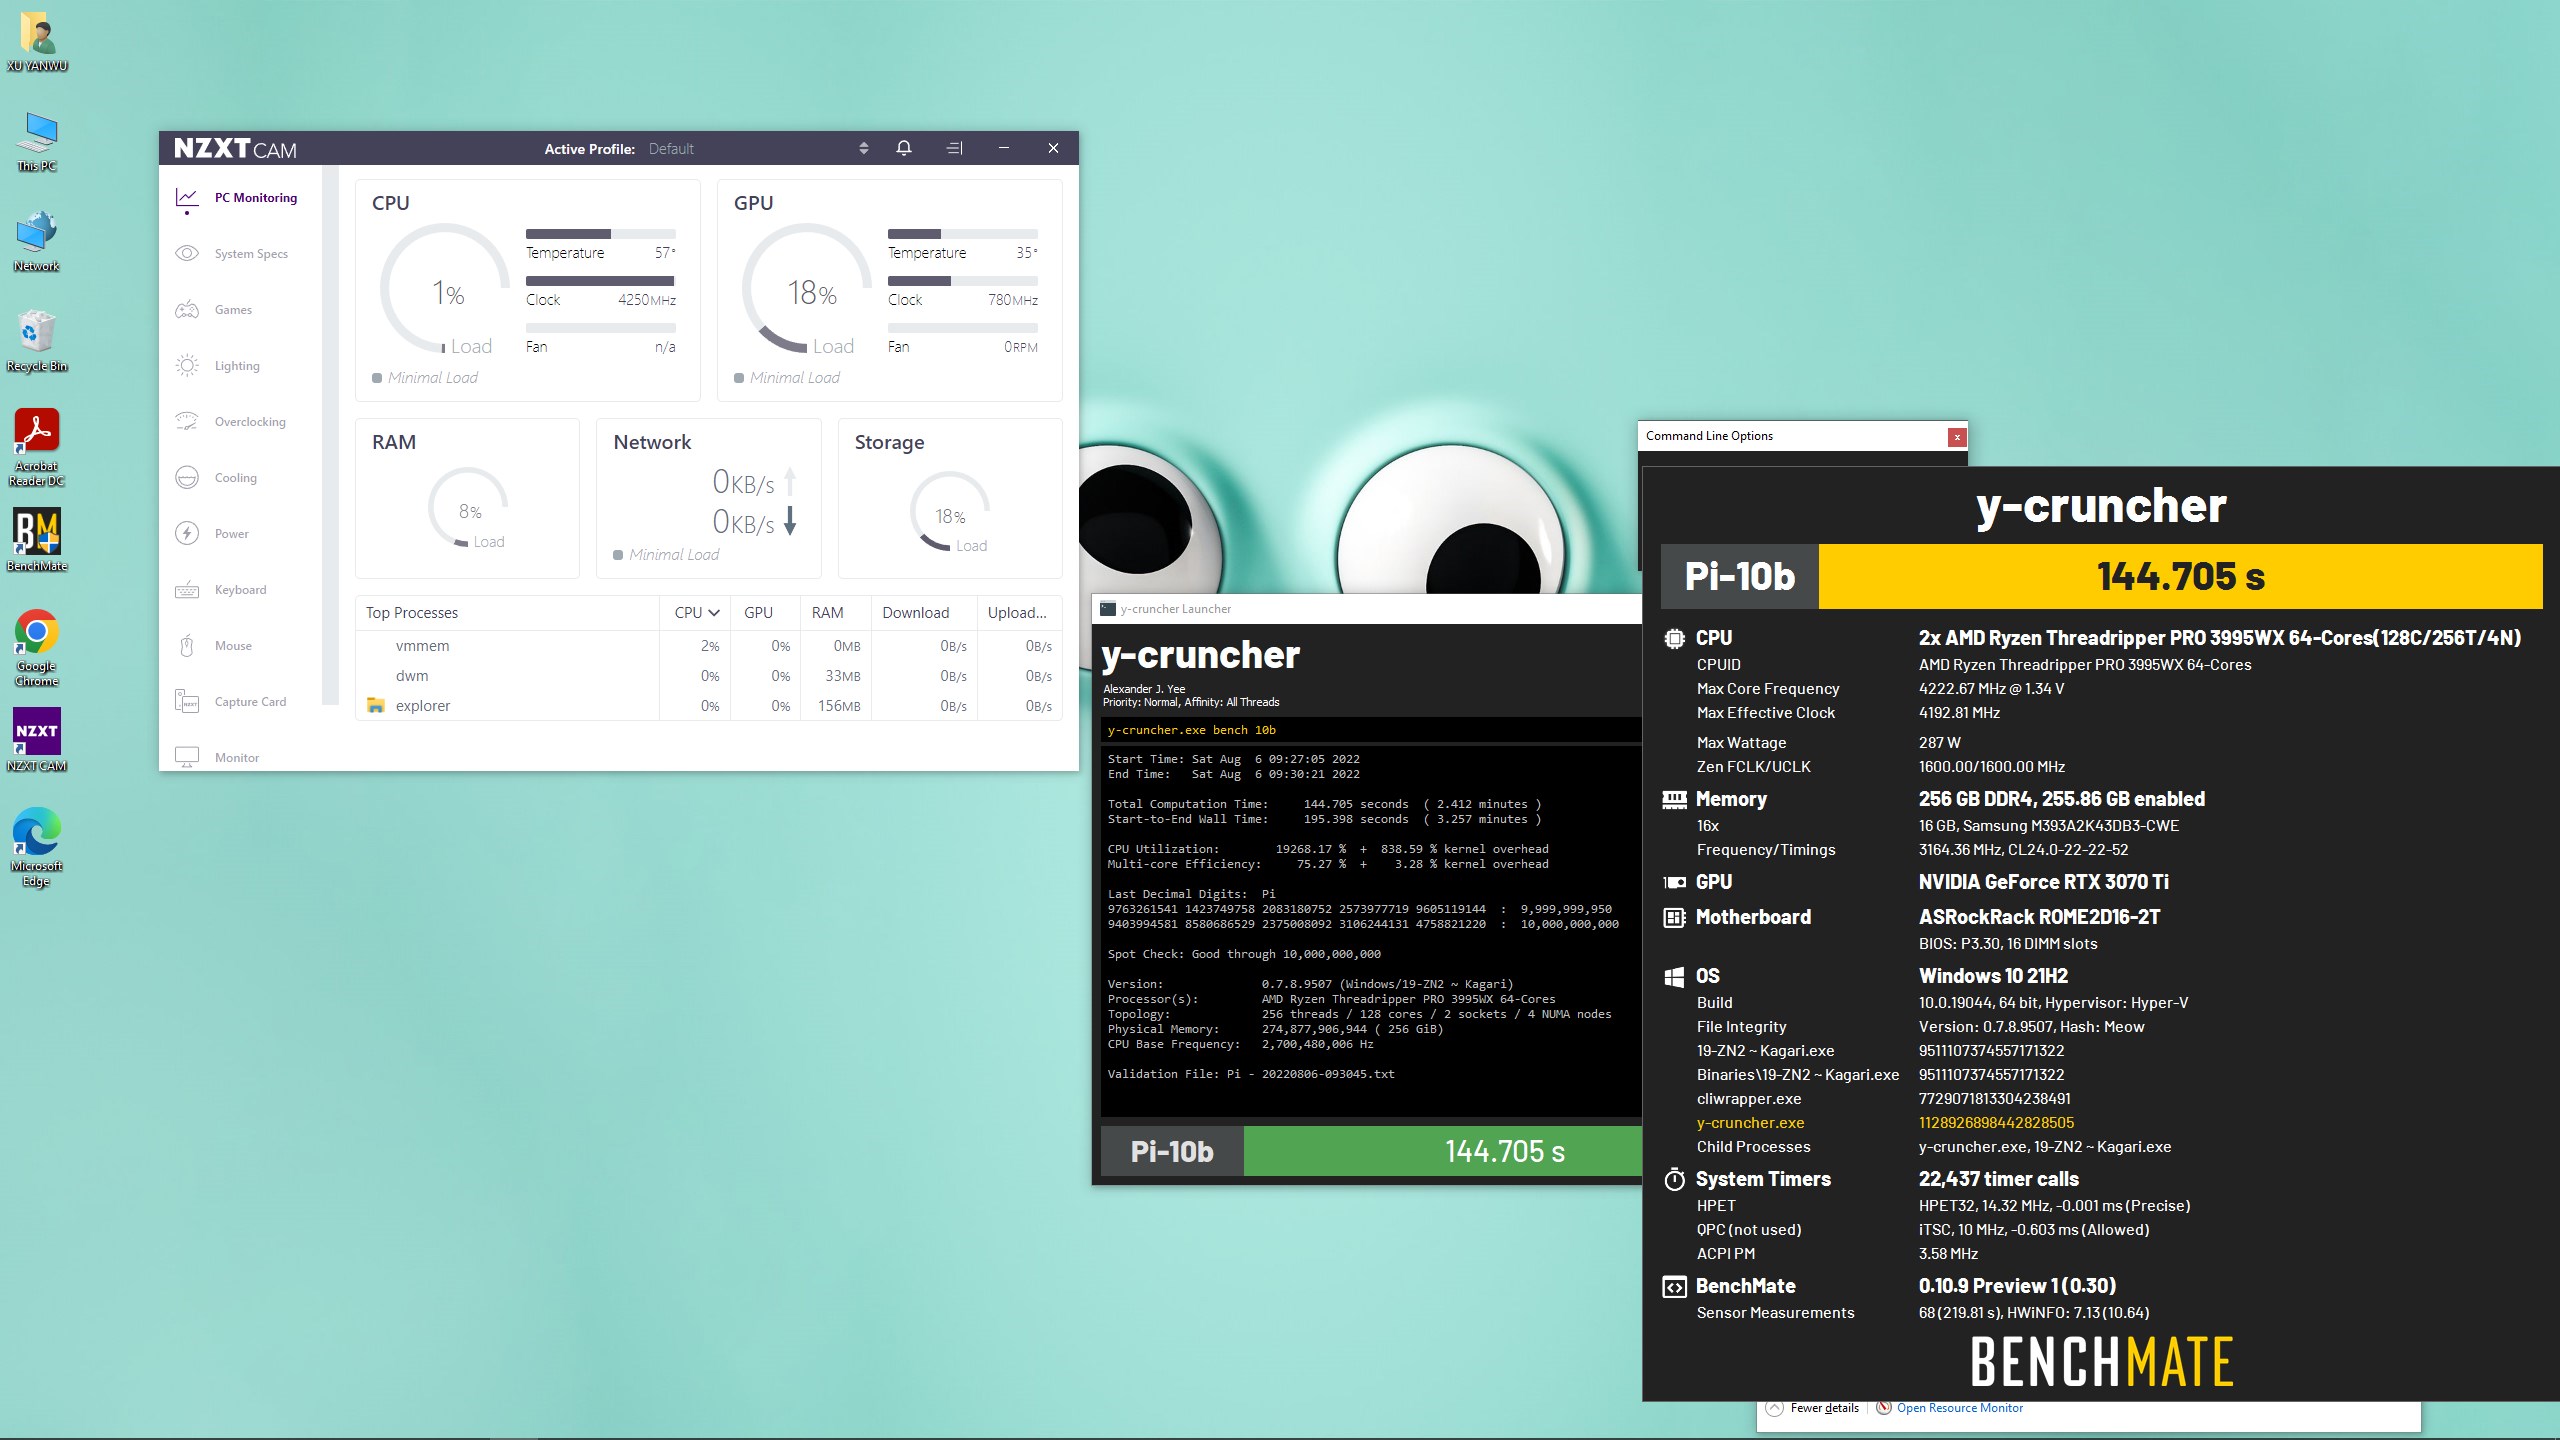This screenshot has height=1440, width=2560.
Task: Click the System Timers clock icon
Action: pyautogui.click(x=1674, y=1179)
